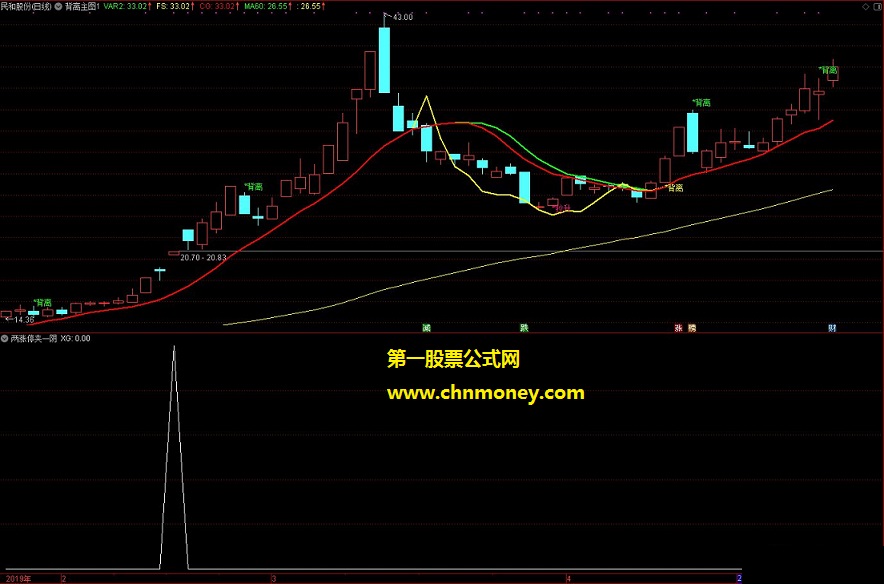This screenshot has width=884, height=584.
Task: Click the FS: 33.02 indicator value
Action: point(175,7)
